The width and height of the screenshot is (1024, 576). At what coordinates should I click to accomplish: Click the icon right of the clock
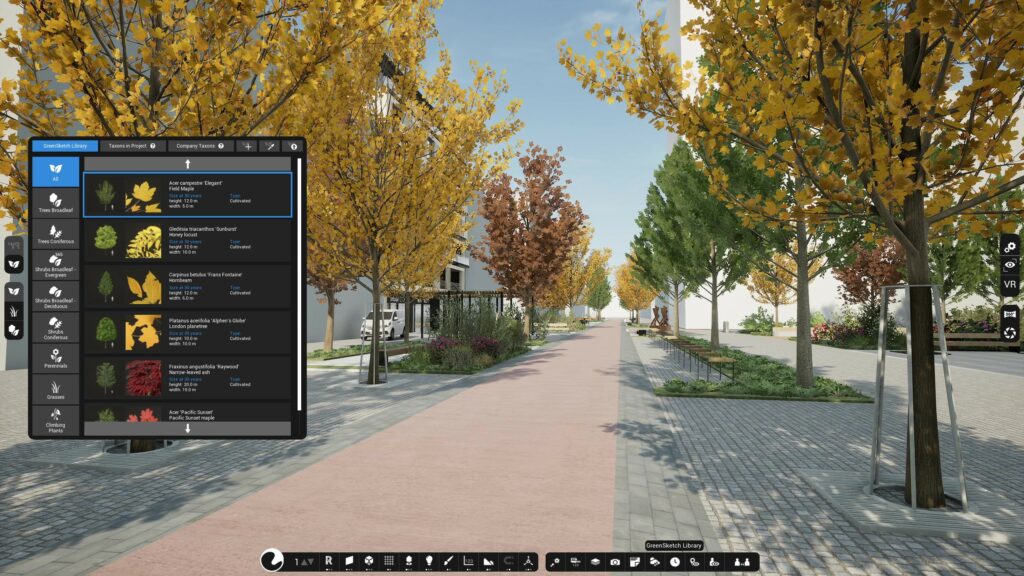coord(694,562)
